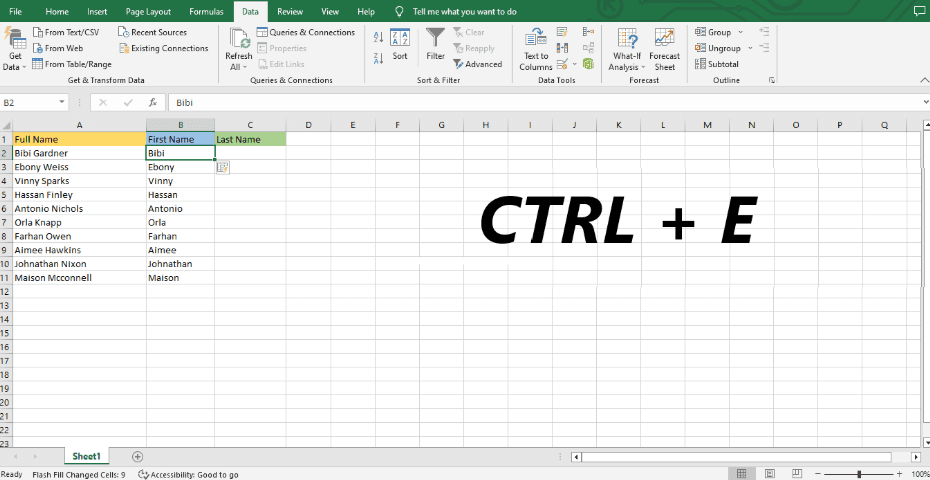Image resolution: width=930 pixels, height=480 pixels.
Task: Sort A to Z ascending
Action: click(378, 37)
